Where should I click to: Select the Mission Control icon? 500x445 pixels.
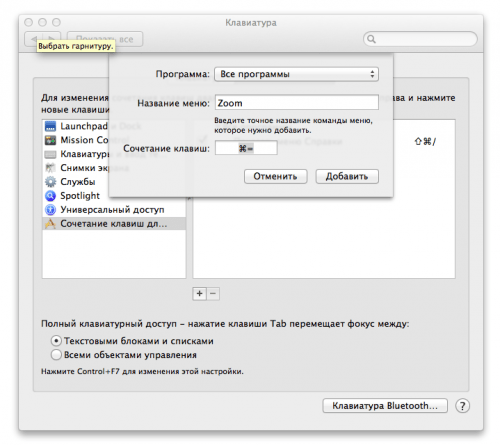pos(50,140)
